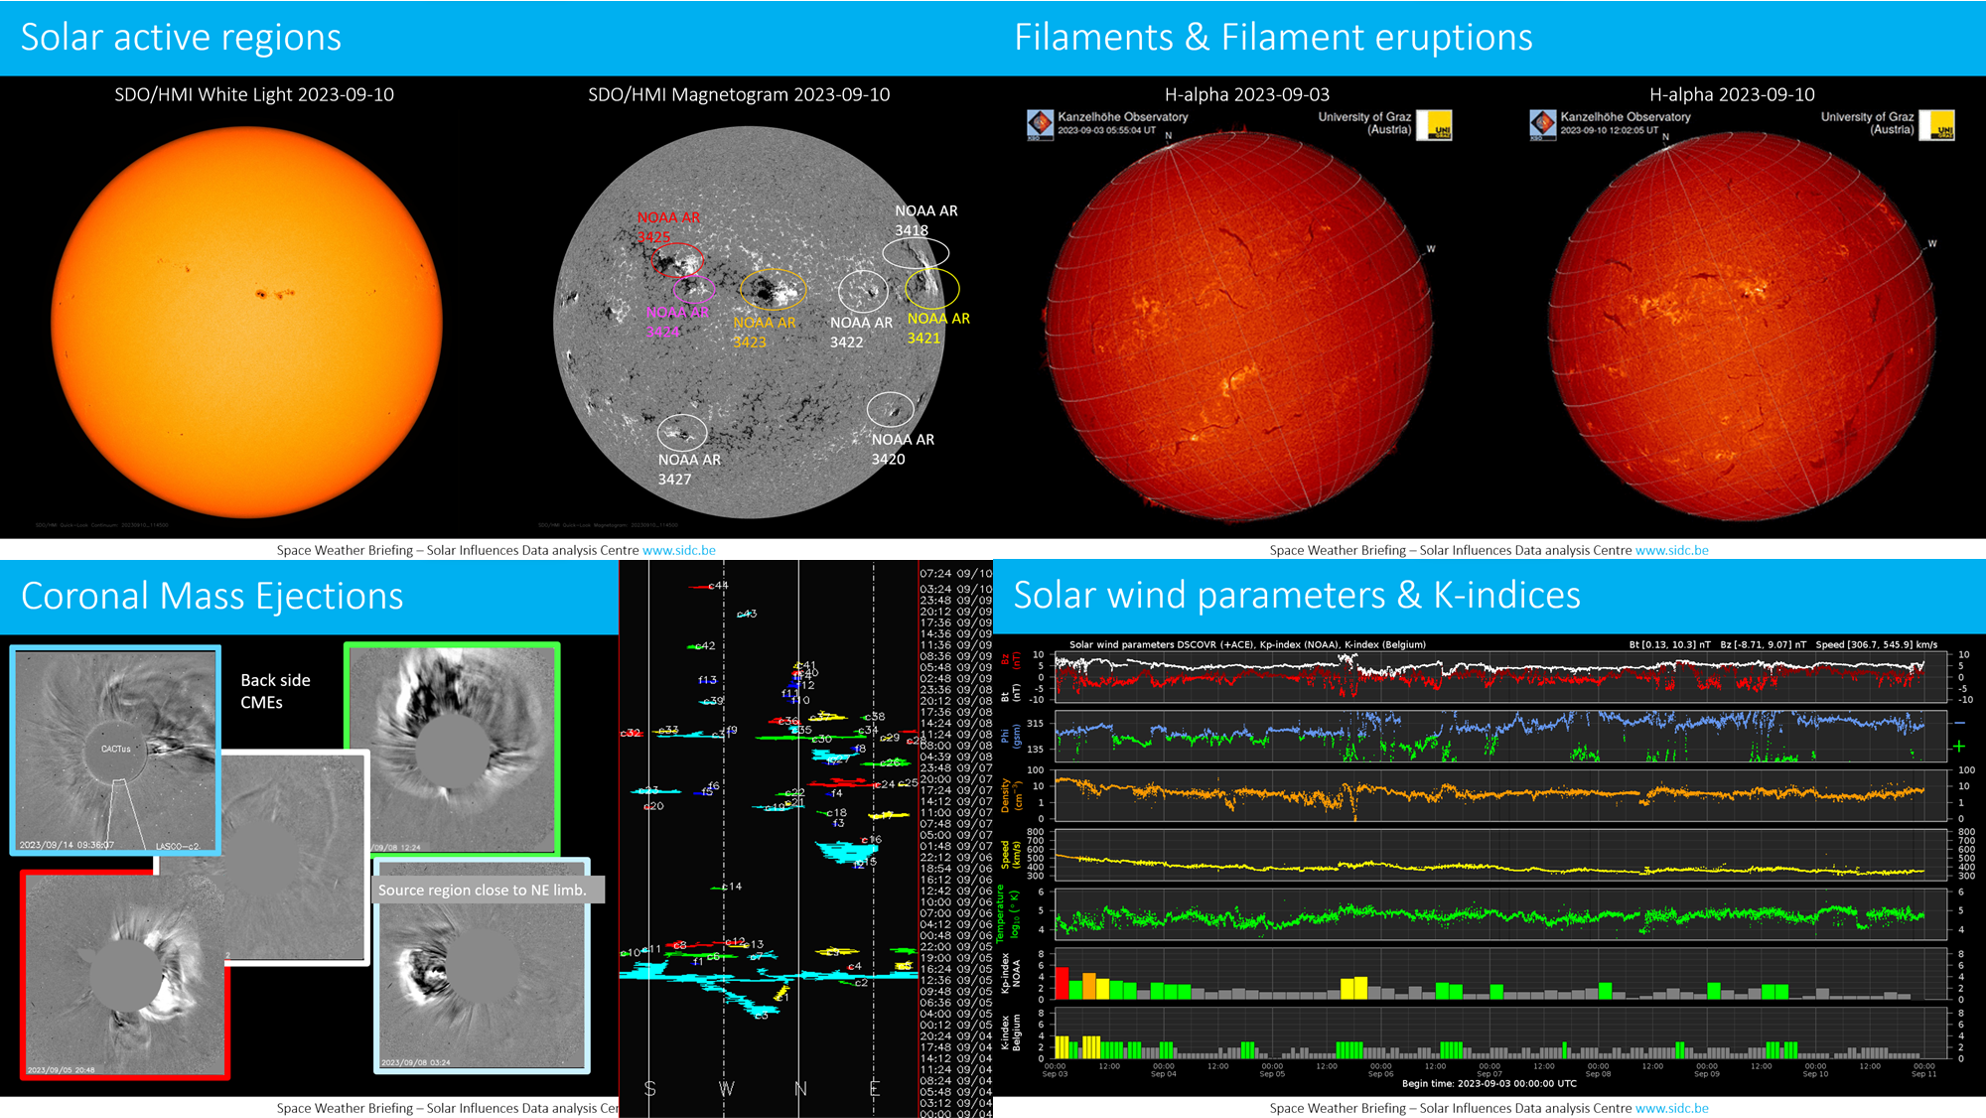Click the 'Bz [-8.71, 9.07] nT' readout

pyautogui.click(x=1763, y=645)
